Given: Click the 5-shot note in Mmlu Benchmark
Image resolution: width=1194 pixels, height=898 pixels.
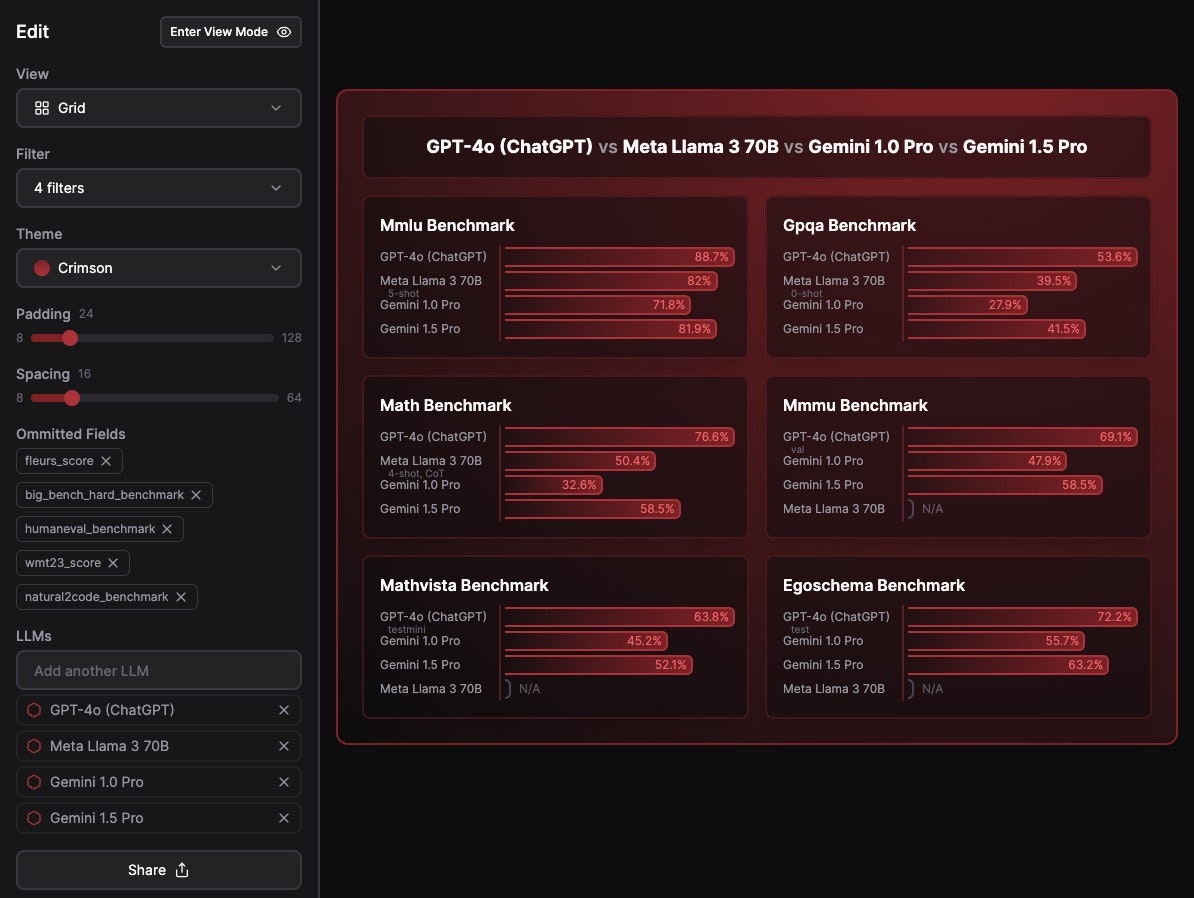Looking at the screenshot, I should [403, 293].
